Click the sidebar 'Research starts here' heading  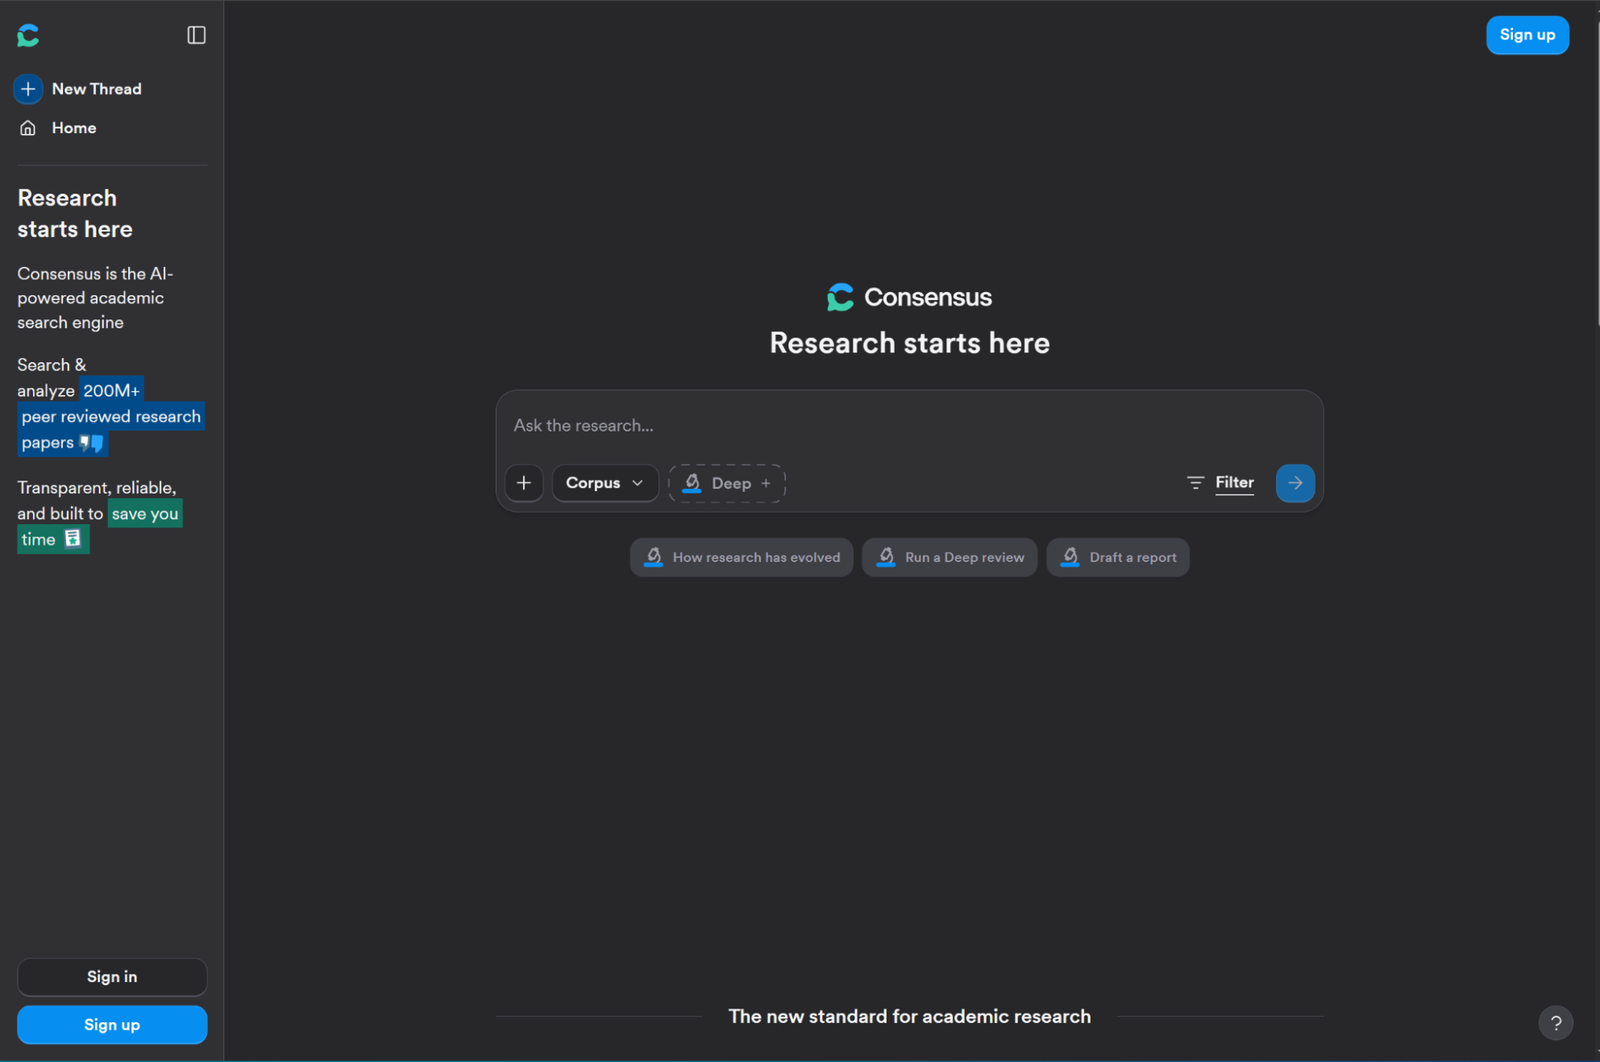tap(75, 214)
